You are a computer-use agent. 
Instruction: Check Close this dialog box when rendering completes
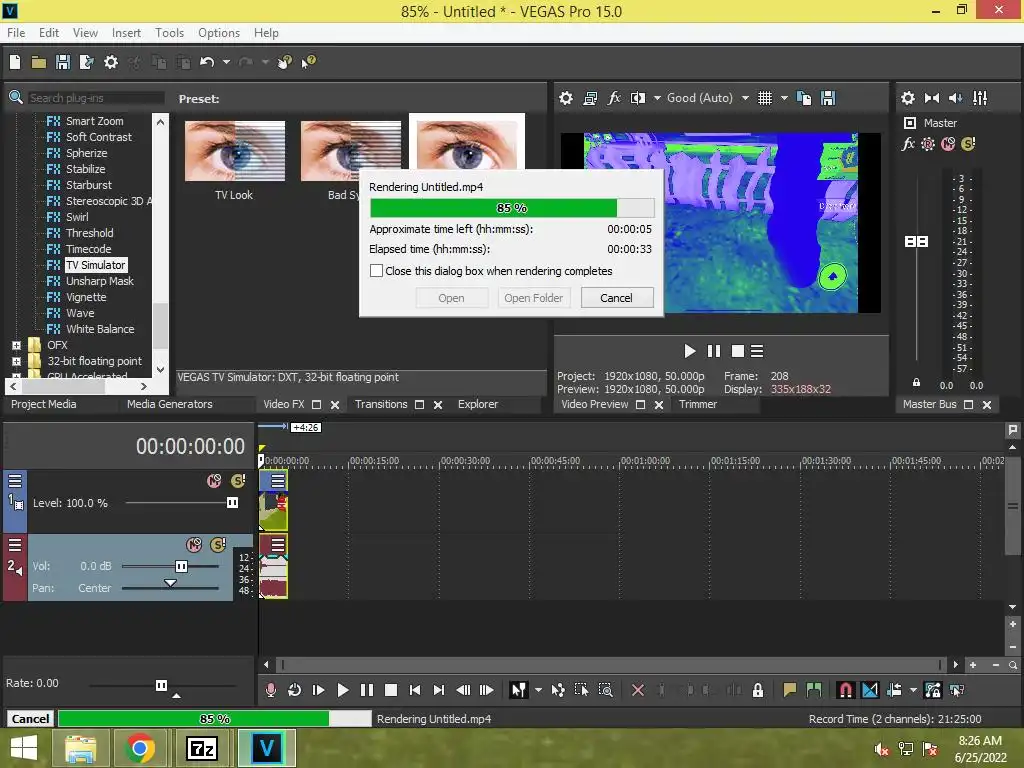(x=376, y=270)
